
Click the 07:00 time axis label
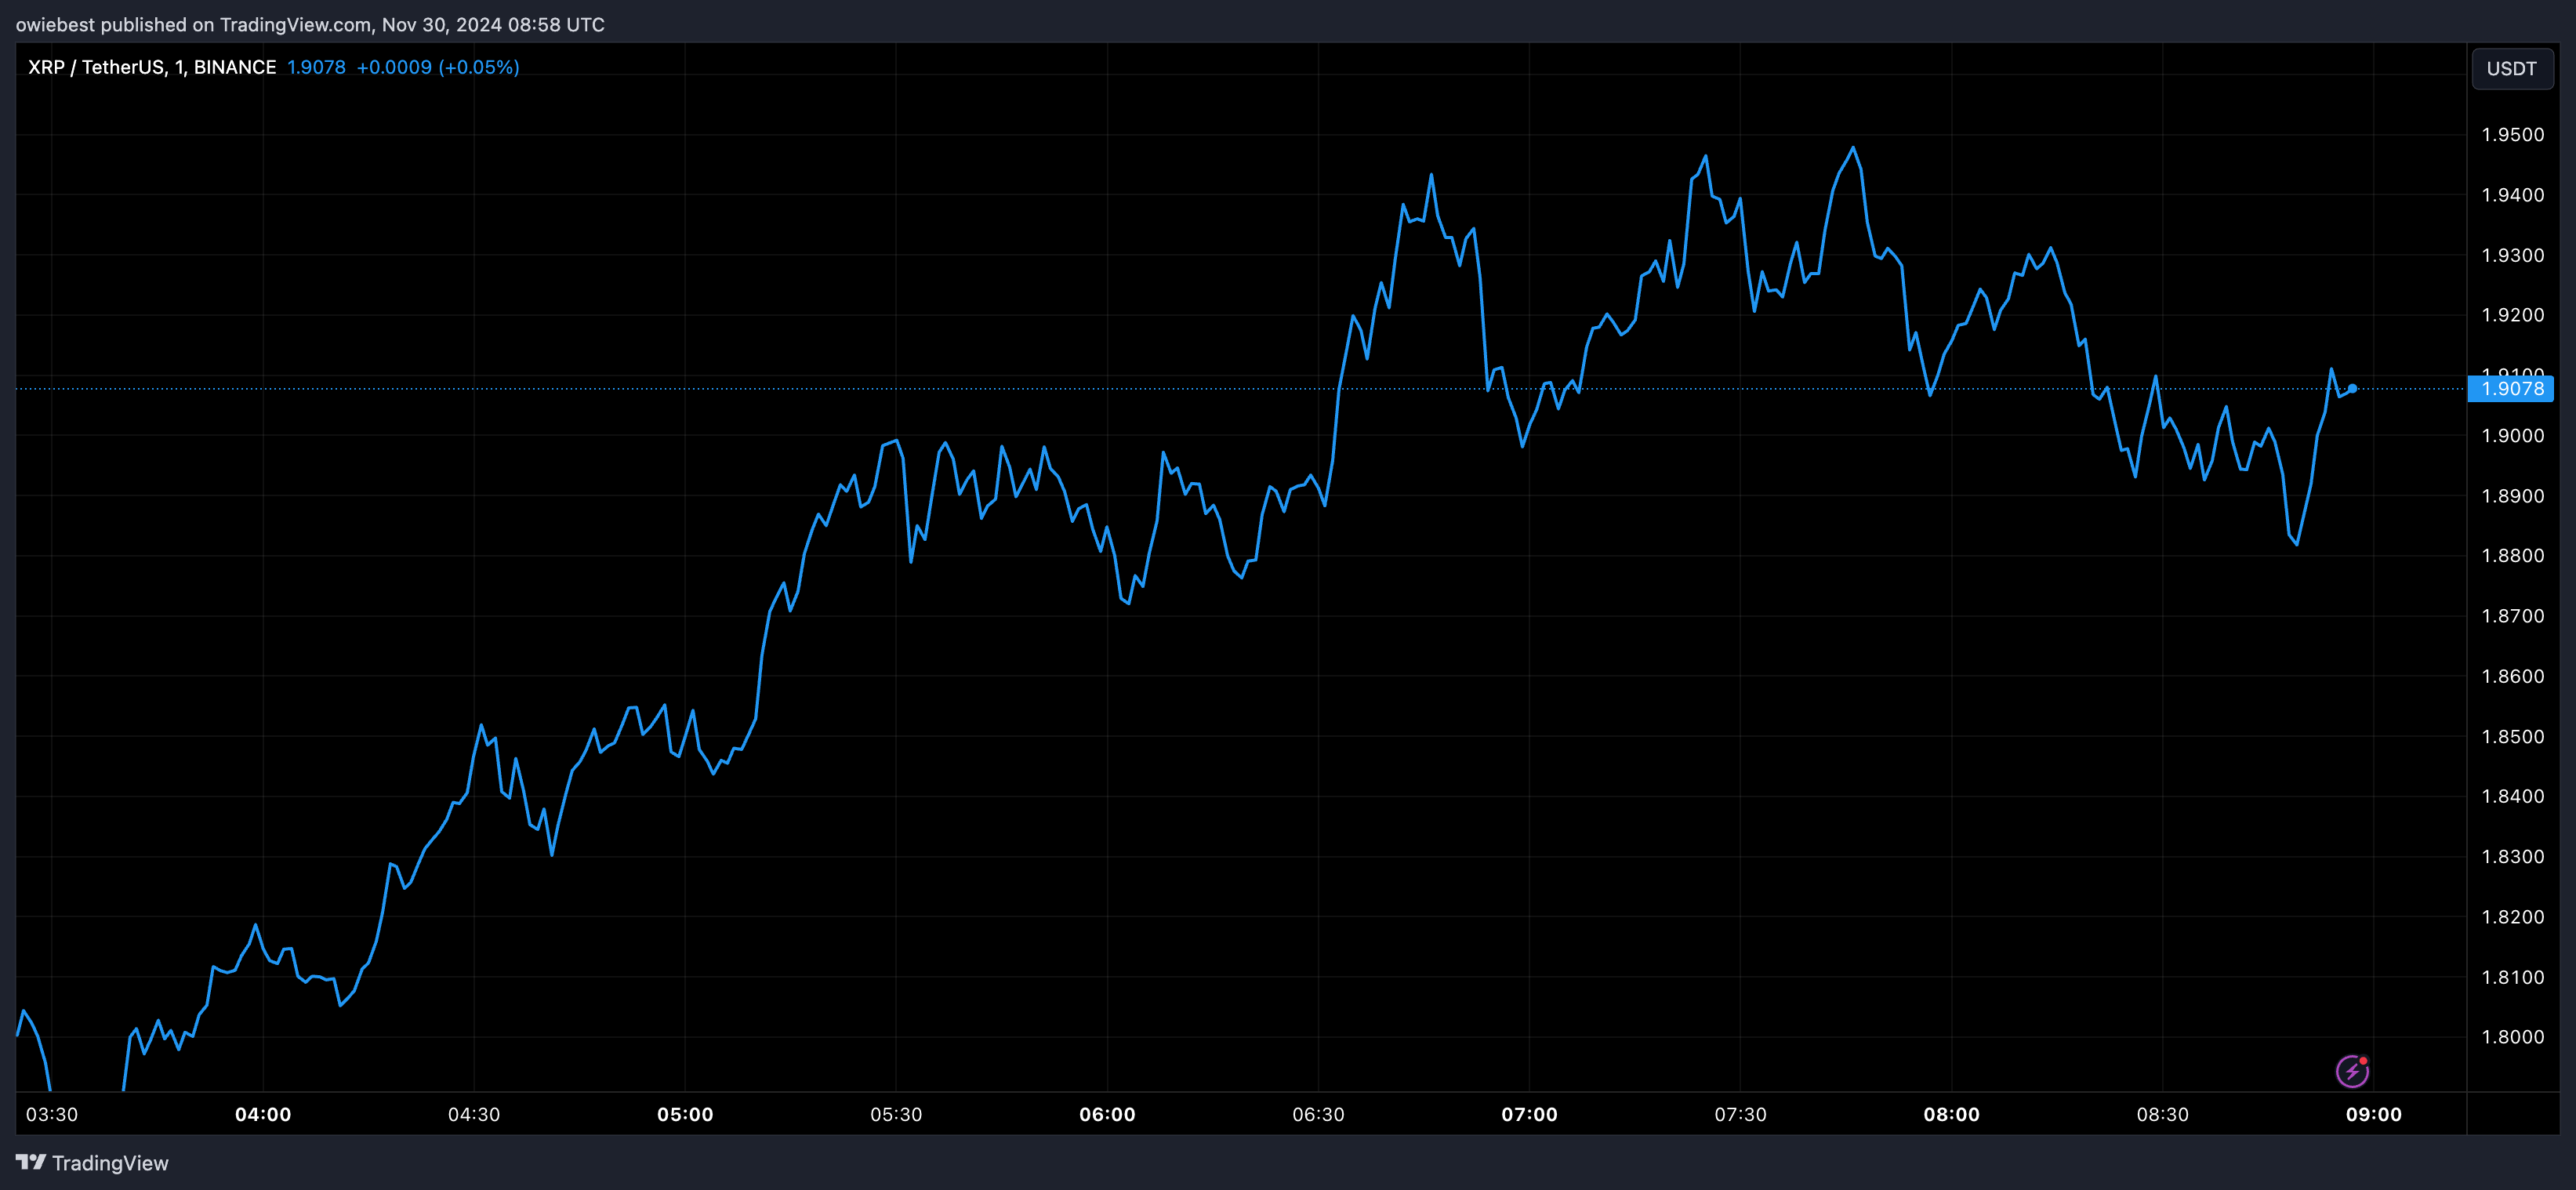point(1529,1114)
